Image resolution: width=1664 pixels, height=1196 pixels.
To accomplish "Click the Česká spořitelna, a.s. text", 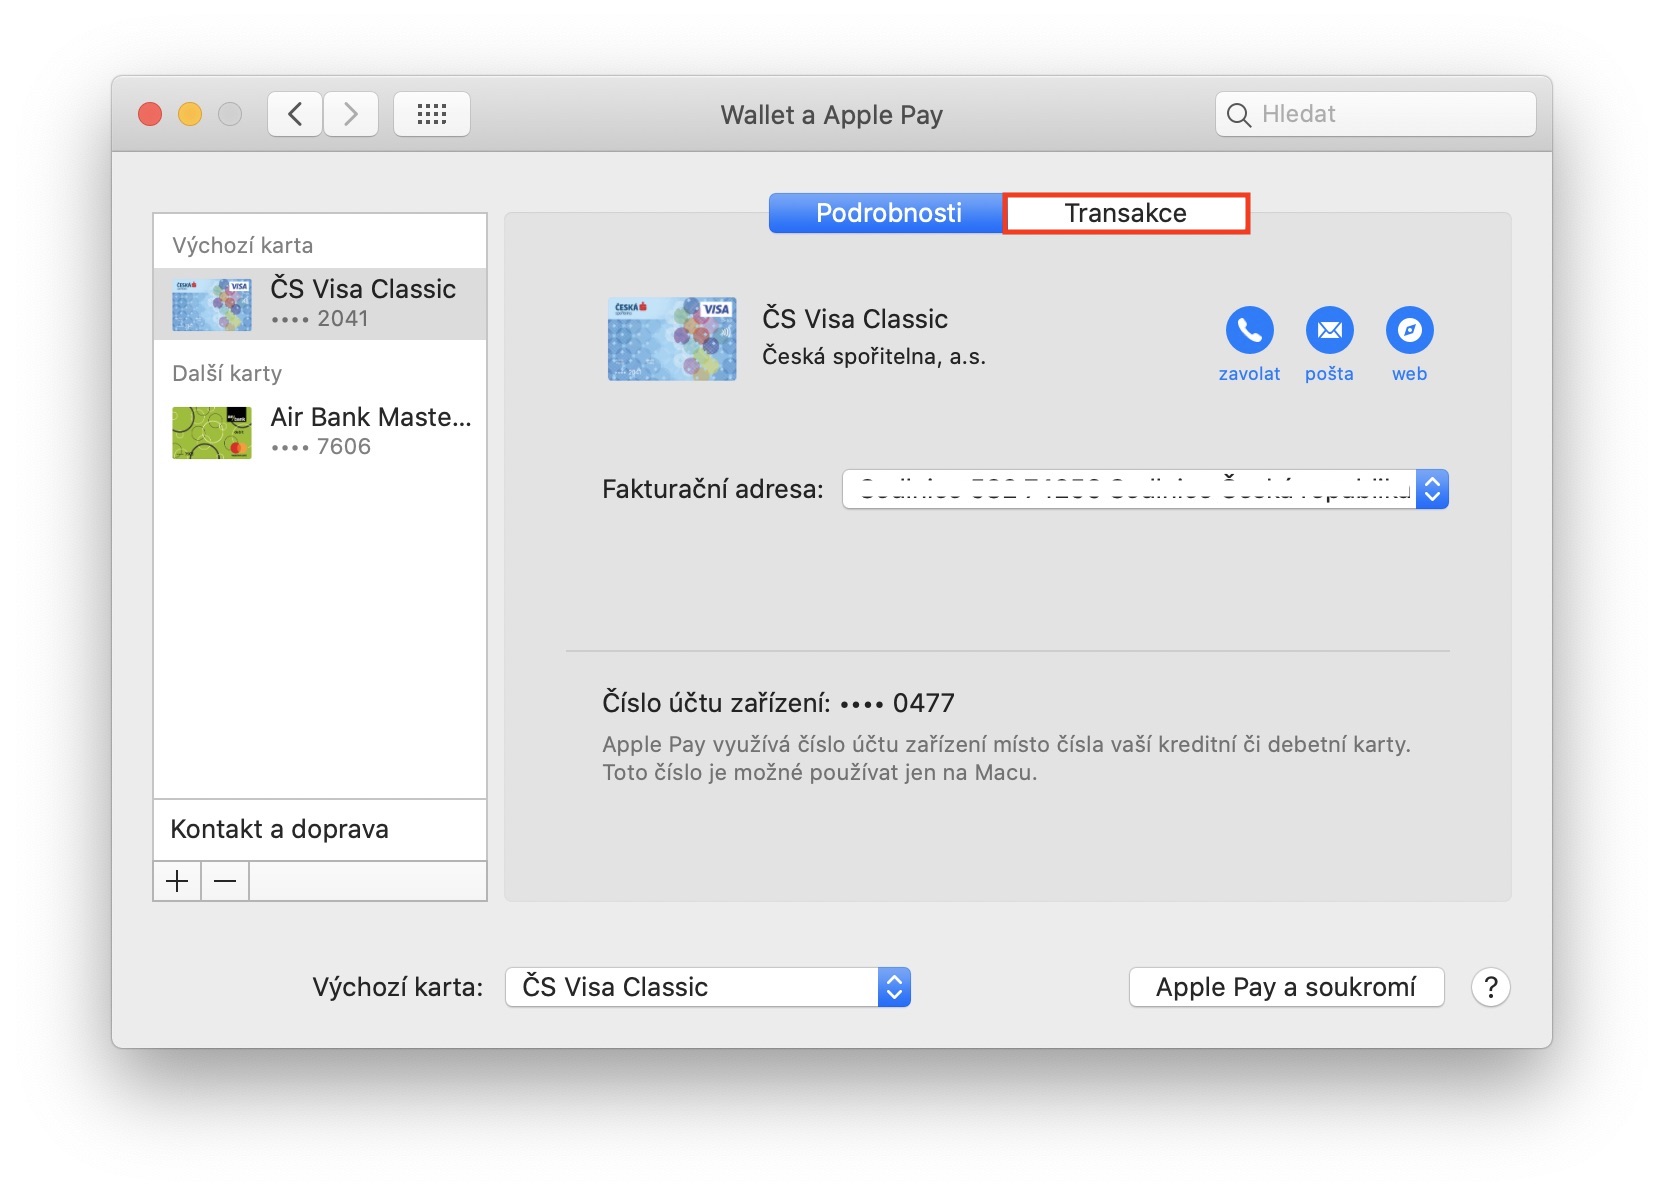I will tap(874, 356).
